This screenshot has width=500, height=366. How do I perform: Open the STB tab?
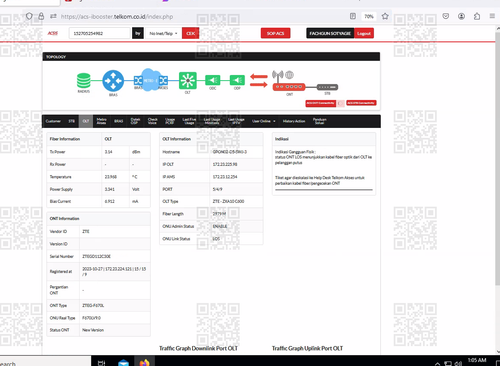[x=71, y=121]
